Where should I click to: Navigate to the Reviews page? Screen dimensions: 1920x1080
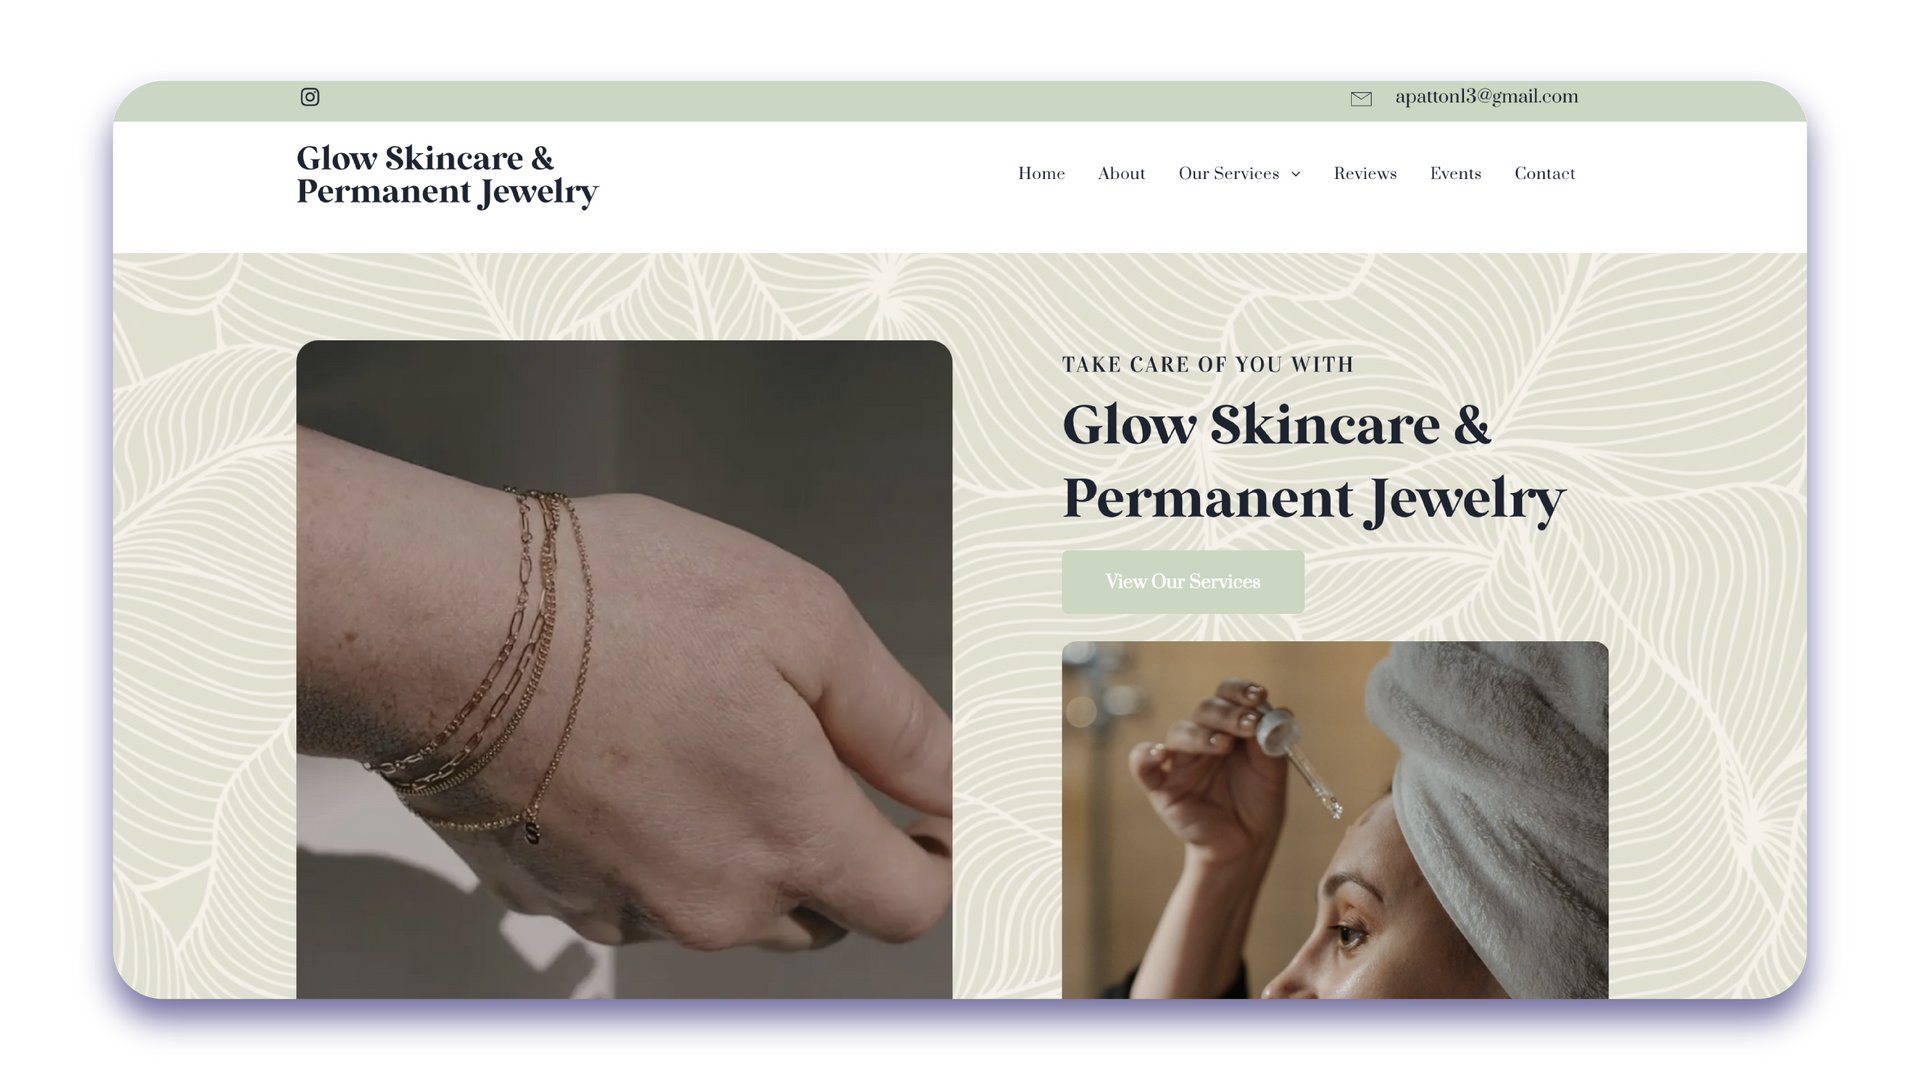(x=1365, y=174)
